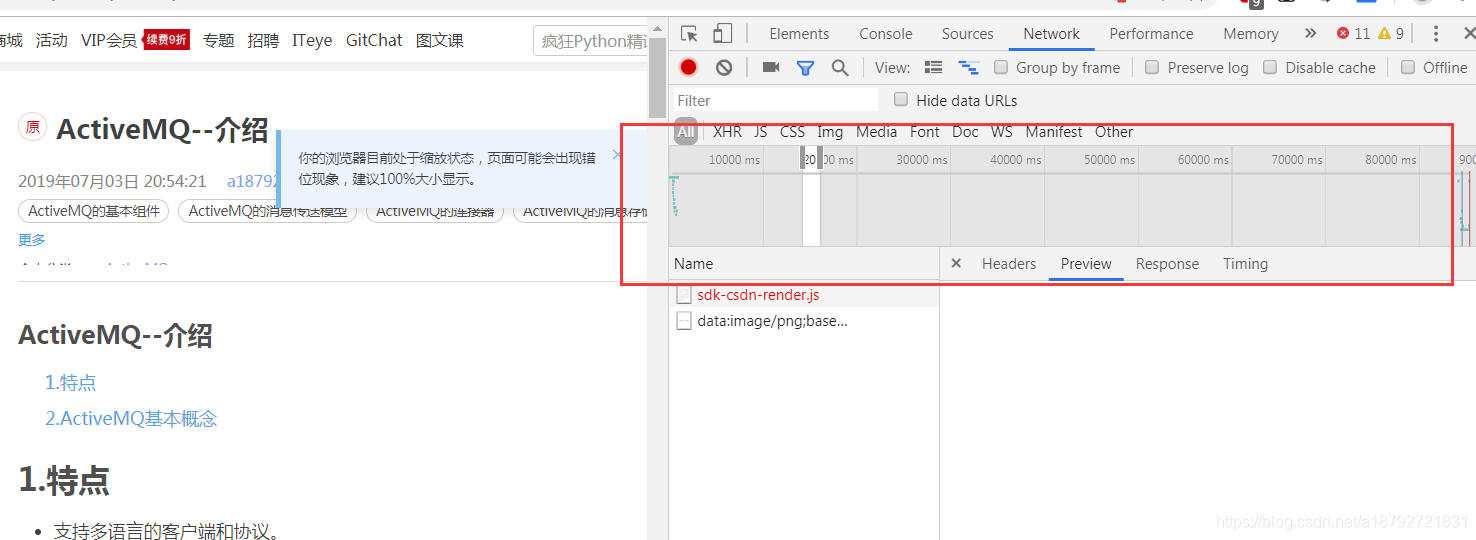Toggle the network overview view icon
The image size is (1476, 540).
pyautogui.click(x=968, y=68)
